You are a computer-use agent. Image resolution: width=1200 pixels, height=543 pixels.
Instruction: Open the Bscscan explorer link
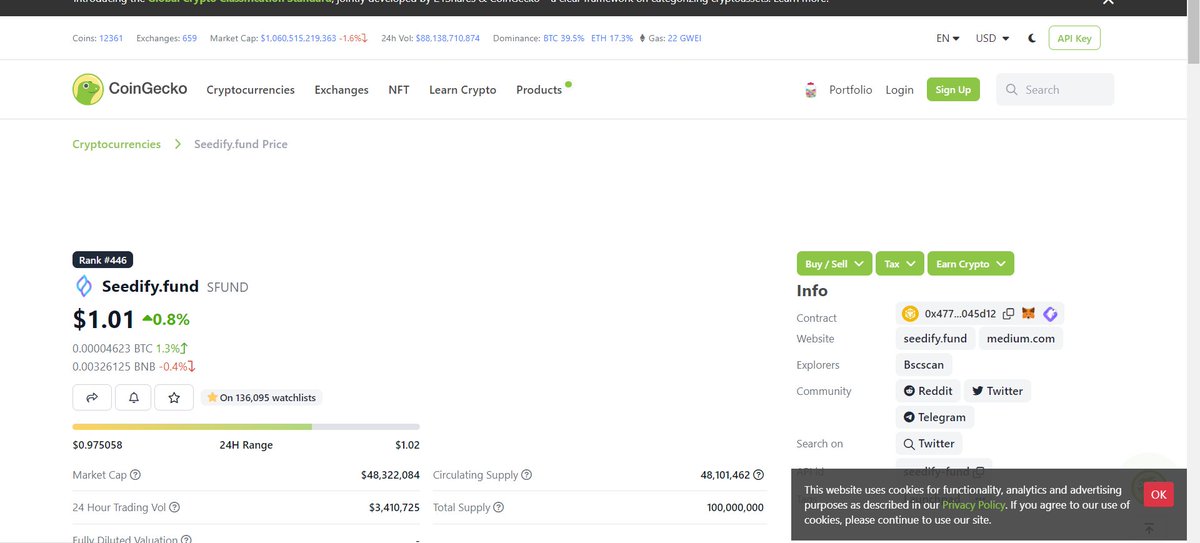pos(923,365)
